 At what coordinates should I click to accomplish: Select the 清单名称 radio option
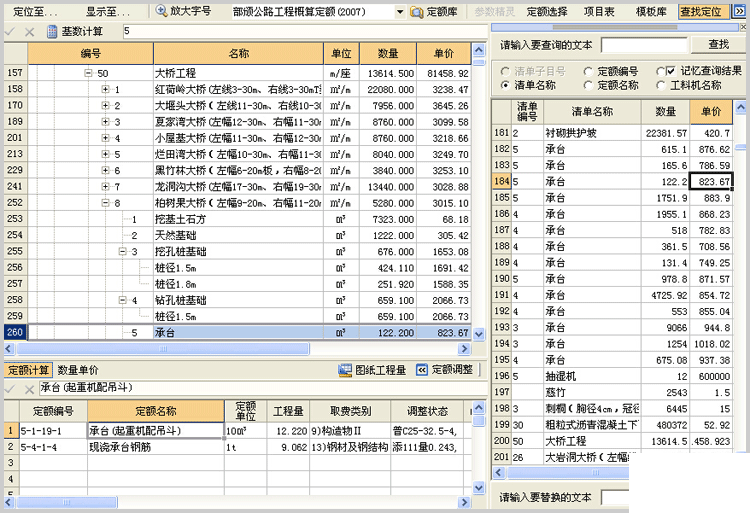[505, 85]
